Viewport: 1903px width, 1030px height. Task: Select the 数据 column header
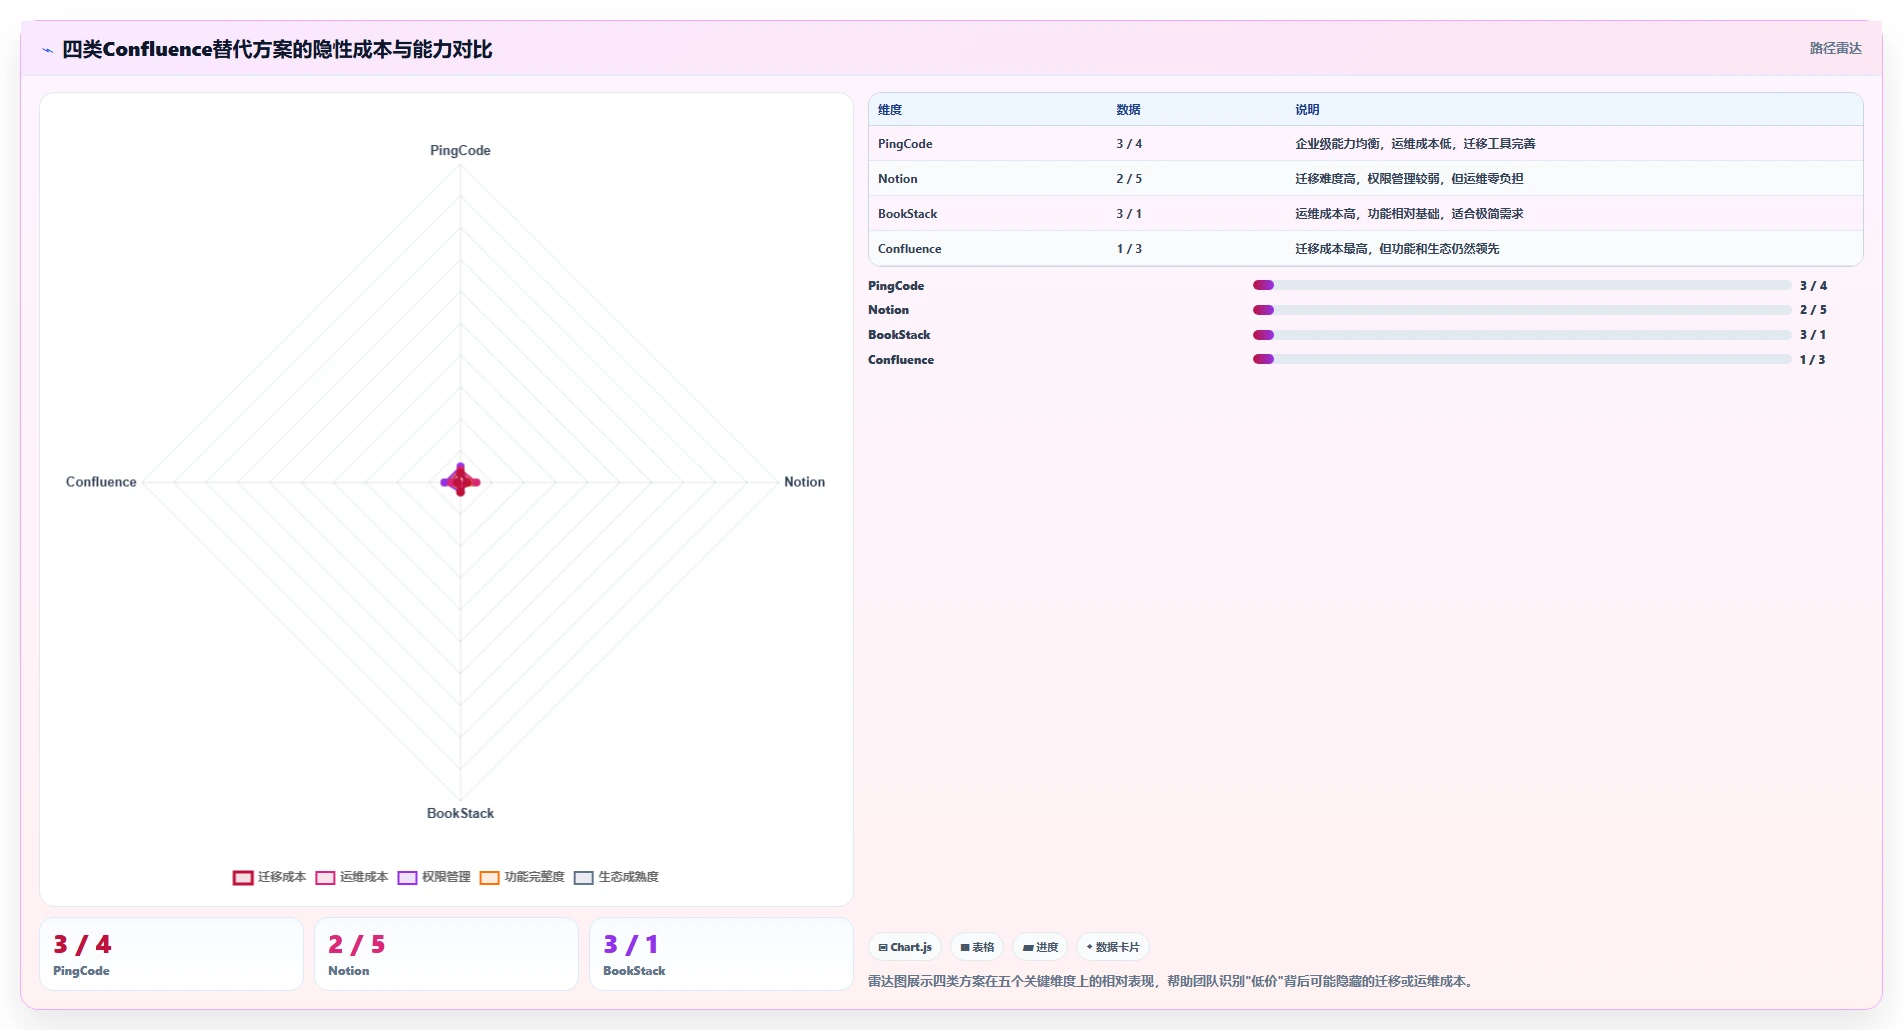point(1128,110)
